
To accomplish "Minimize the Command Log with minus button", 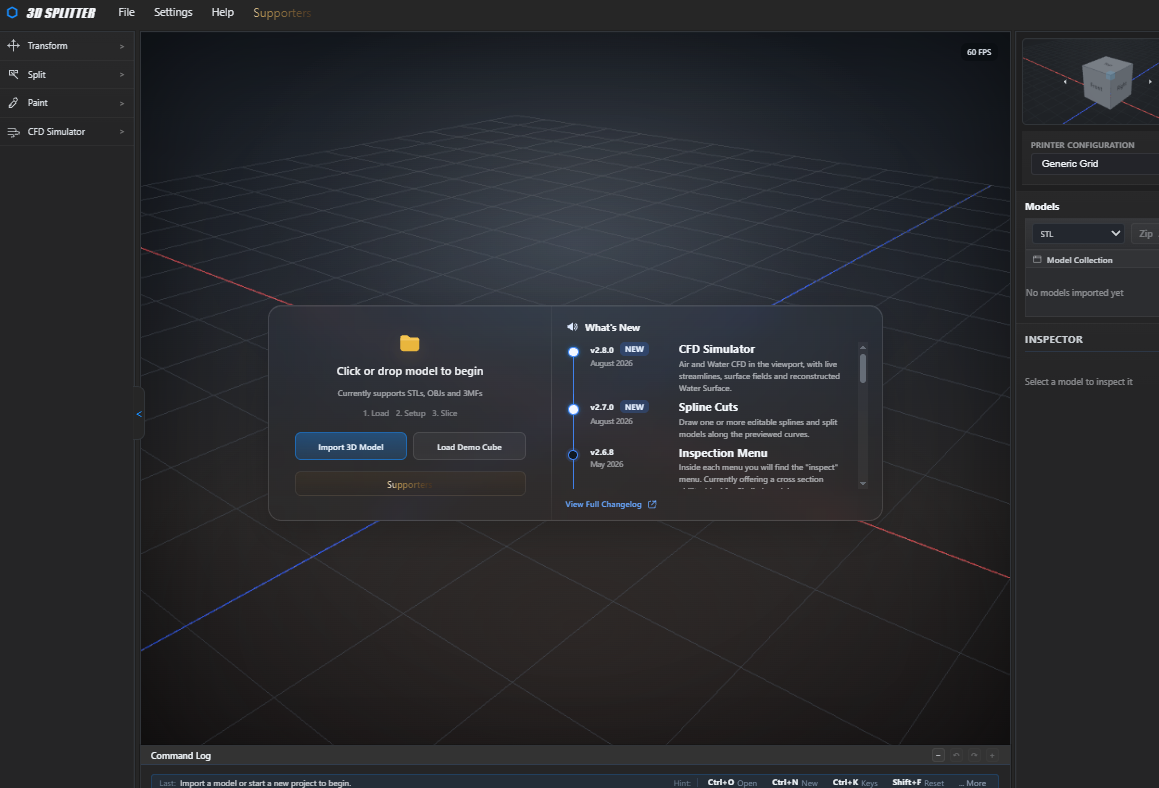I will point(938,755).
